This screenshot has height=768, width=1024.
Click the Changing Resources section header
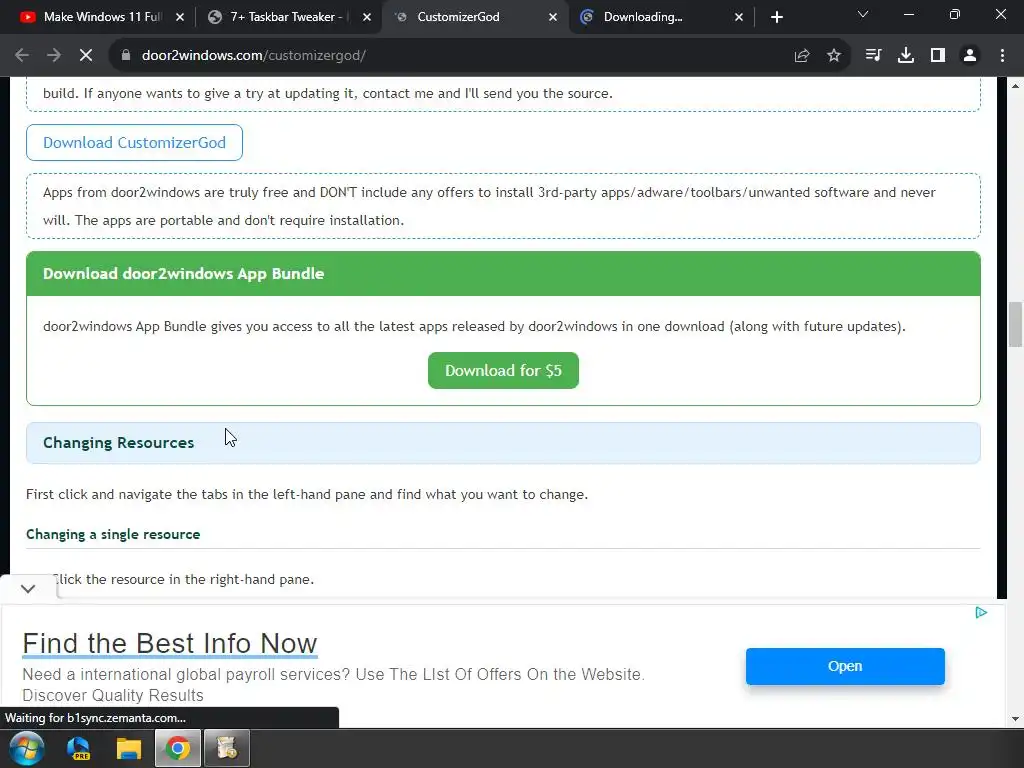(503, 443)
